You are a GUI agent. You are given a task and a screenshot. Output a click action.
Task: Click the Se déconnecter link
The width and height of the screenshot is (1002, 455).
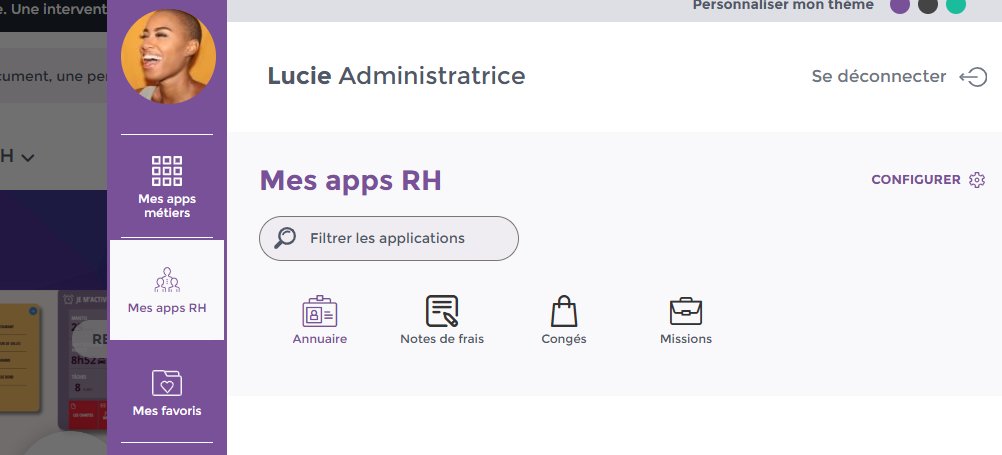(878, 77)
